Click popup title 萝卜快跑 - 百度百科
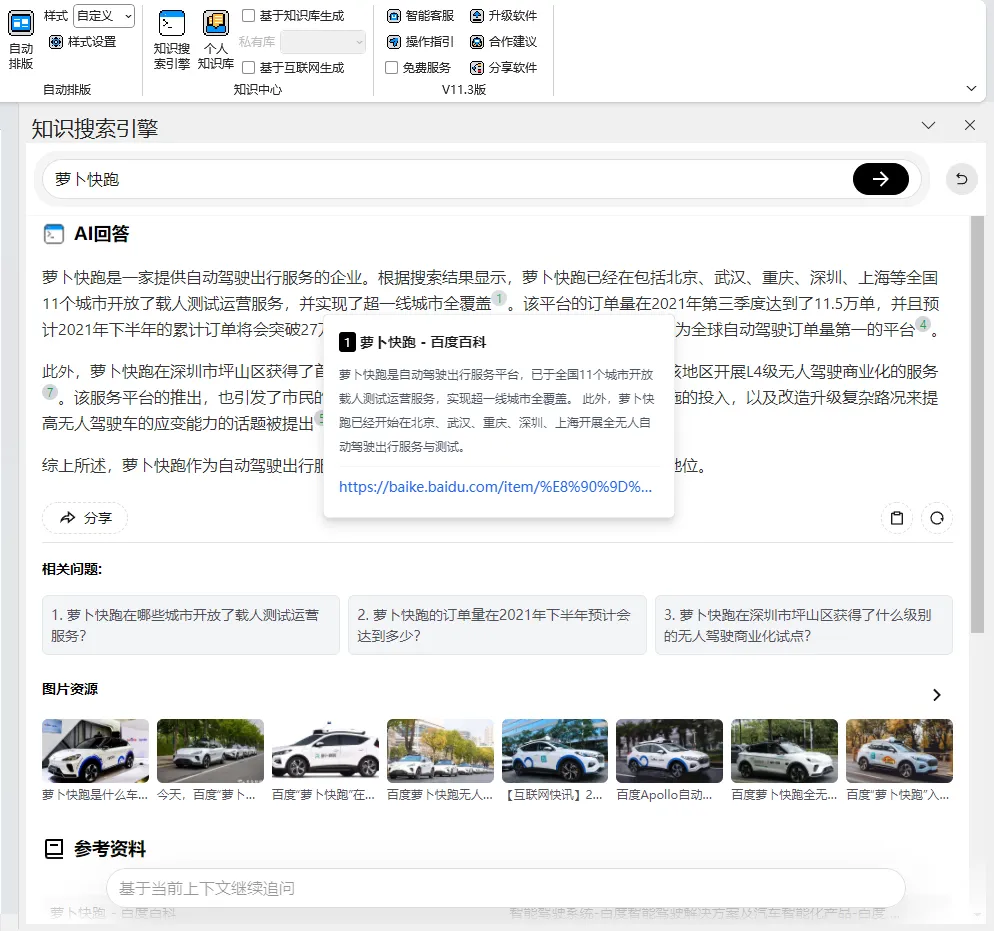The width and height of the screenshot is (994, 931). pos(423,342)
